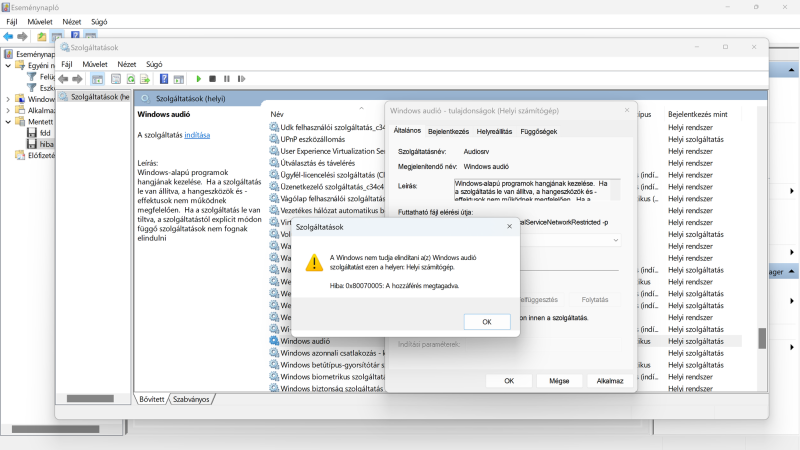This screenshot has width=800, height=450.
Task: Open Nézet menu in Eseménynapló window
Action: coord(71,22)
